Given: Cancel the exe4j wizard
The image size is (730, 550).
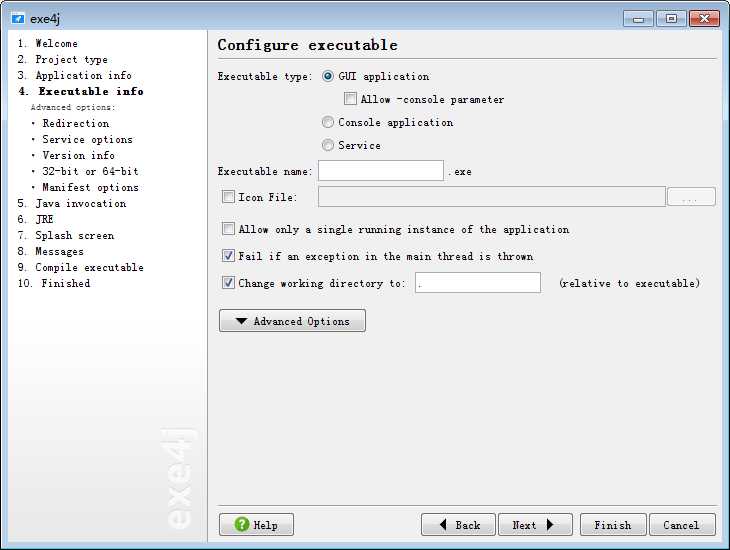Looking at the screenshot, I should tap(682, 525).
